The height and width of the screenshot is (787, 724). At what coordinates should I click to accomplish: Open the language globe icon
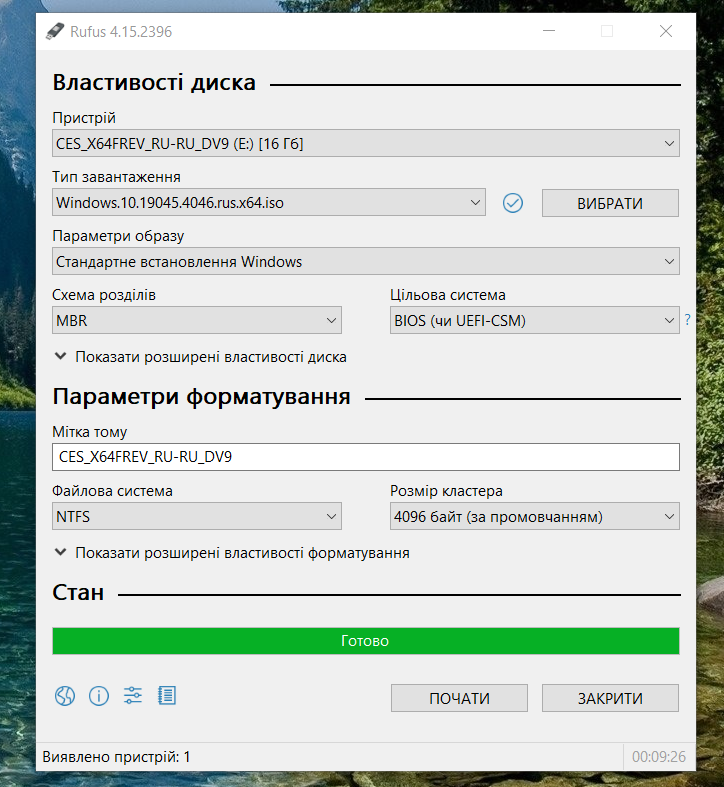point(65,696)
